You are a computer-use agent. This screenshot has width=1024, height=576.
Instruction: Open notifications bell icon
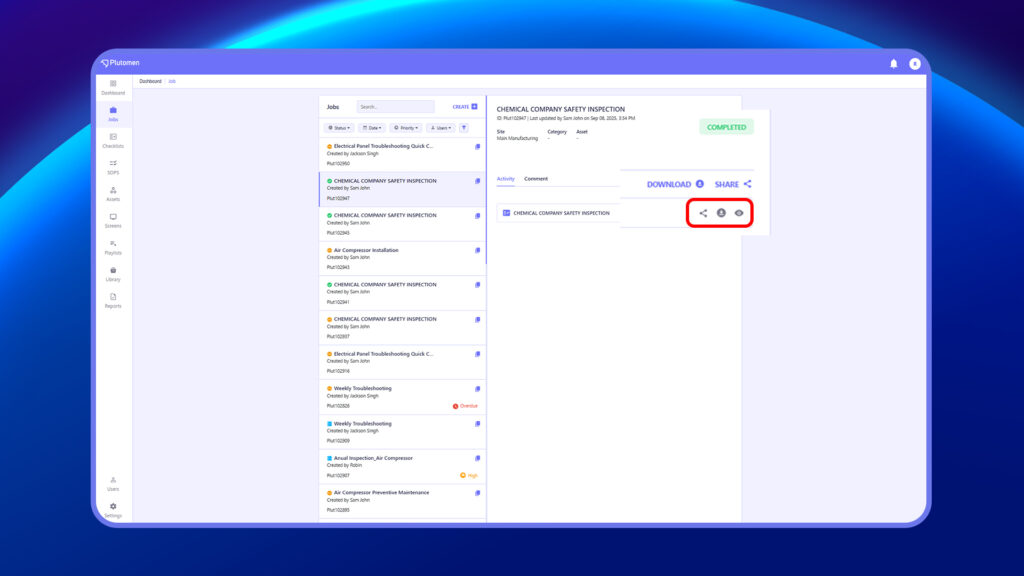coord(893,63)
